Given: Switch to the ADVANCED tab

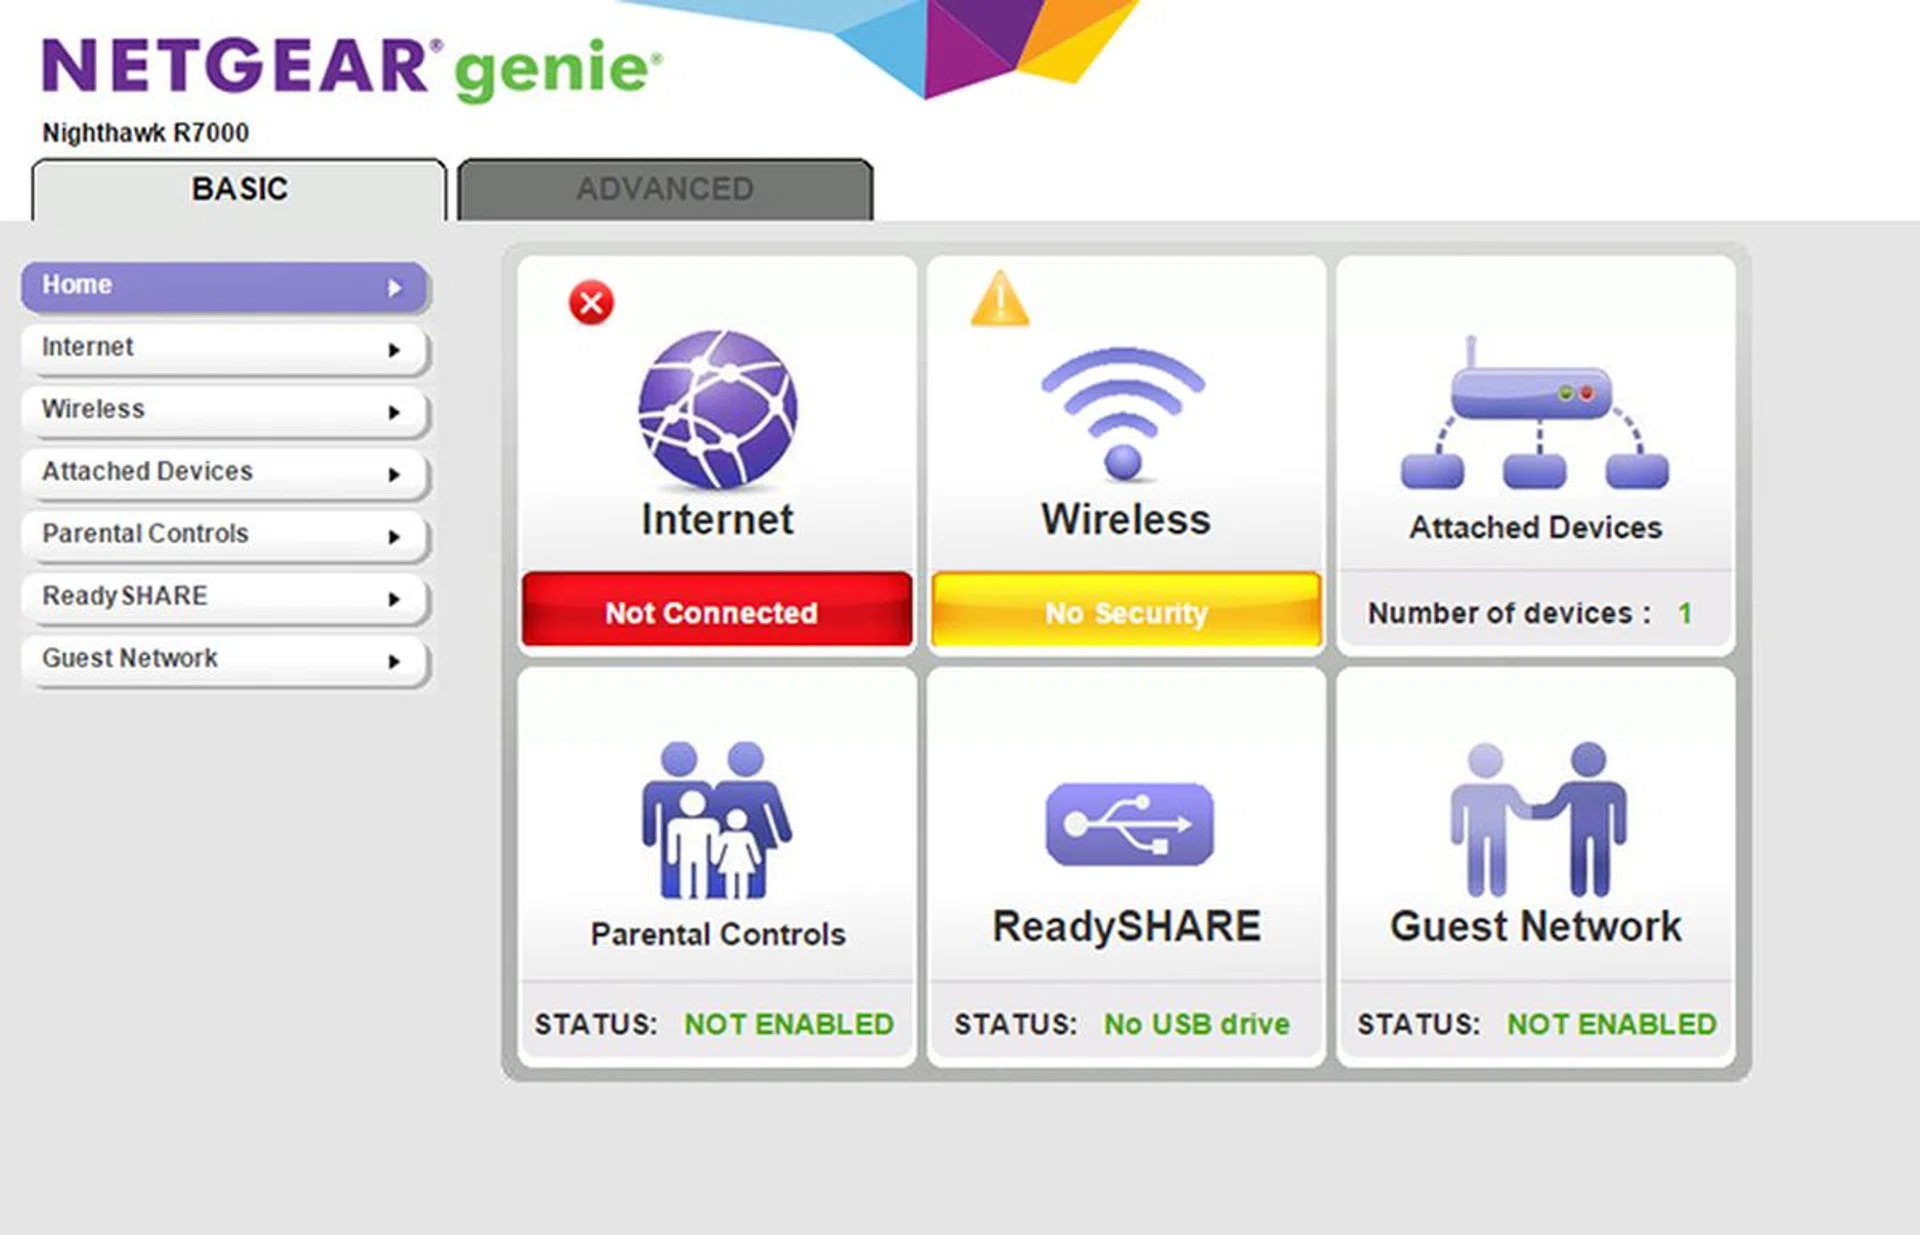Looking at the screenshot, I should [x=665, y=188].
